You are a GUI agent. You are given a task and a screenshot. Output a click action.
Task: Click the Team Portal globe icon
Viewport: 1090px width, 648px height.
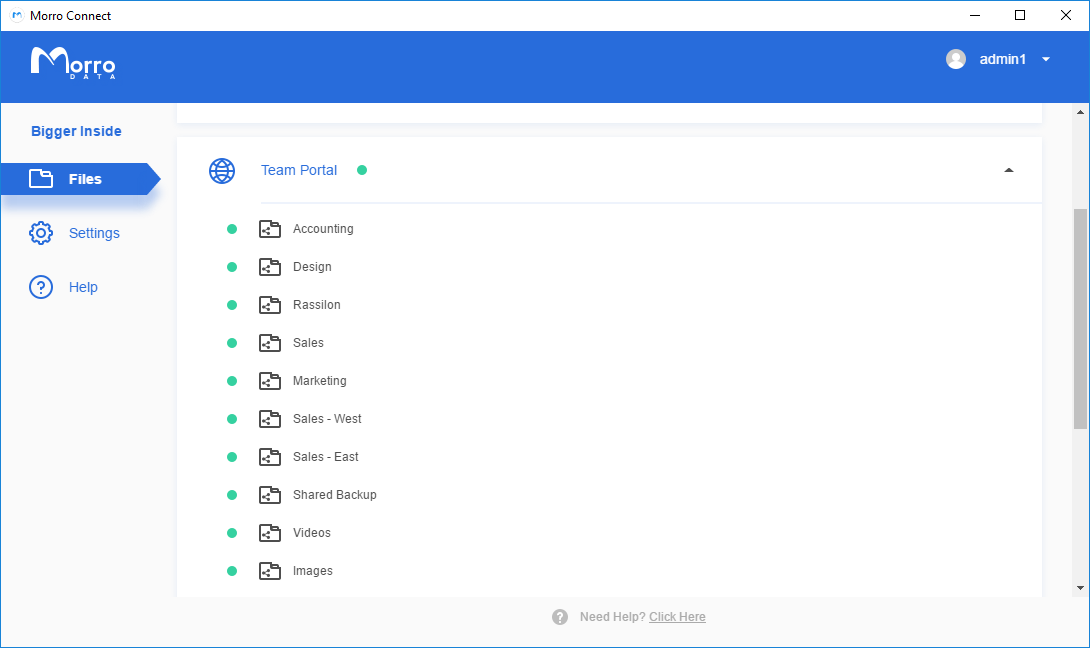pyautogui.click(x=221, y=170)
